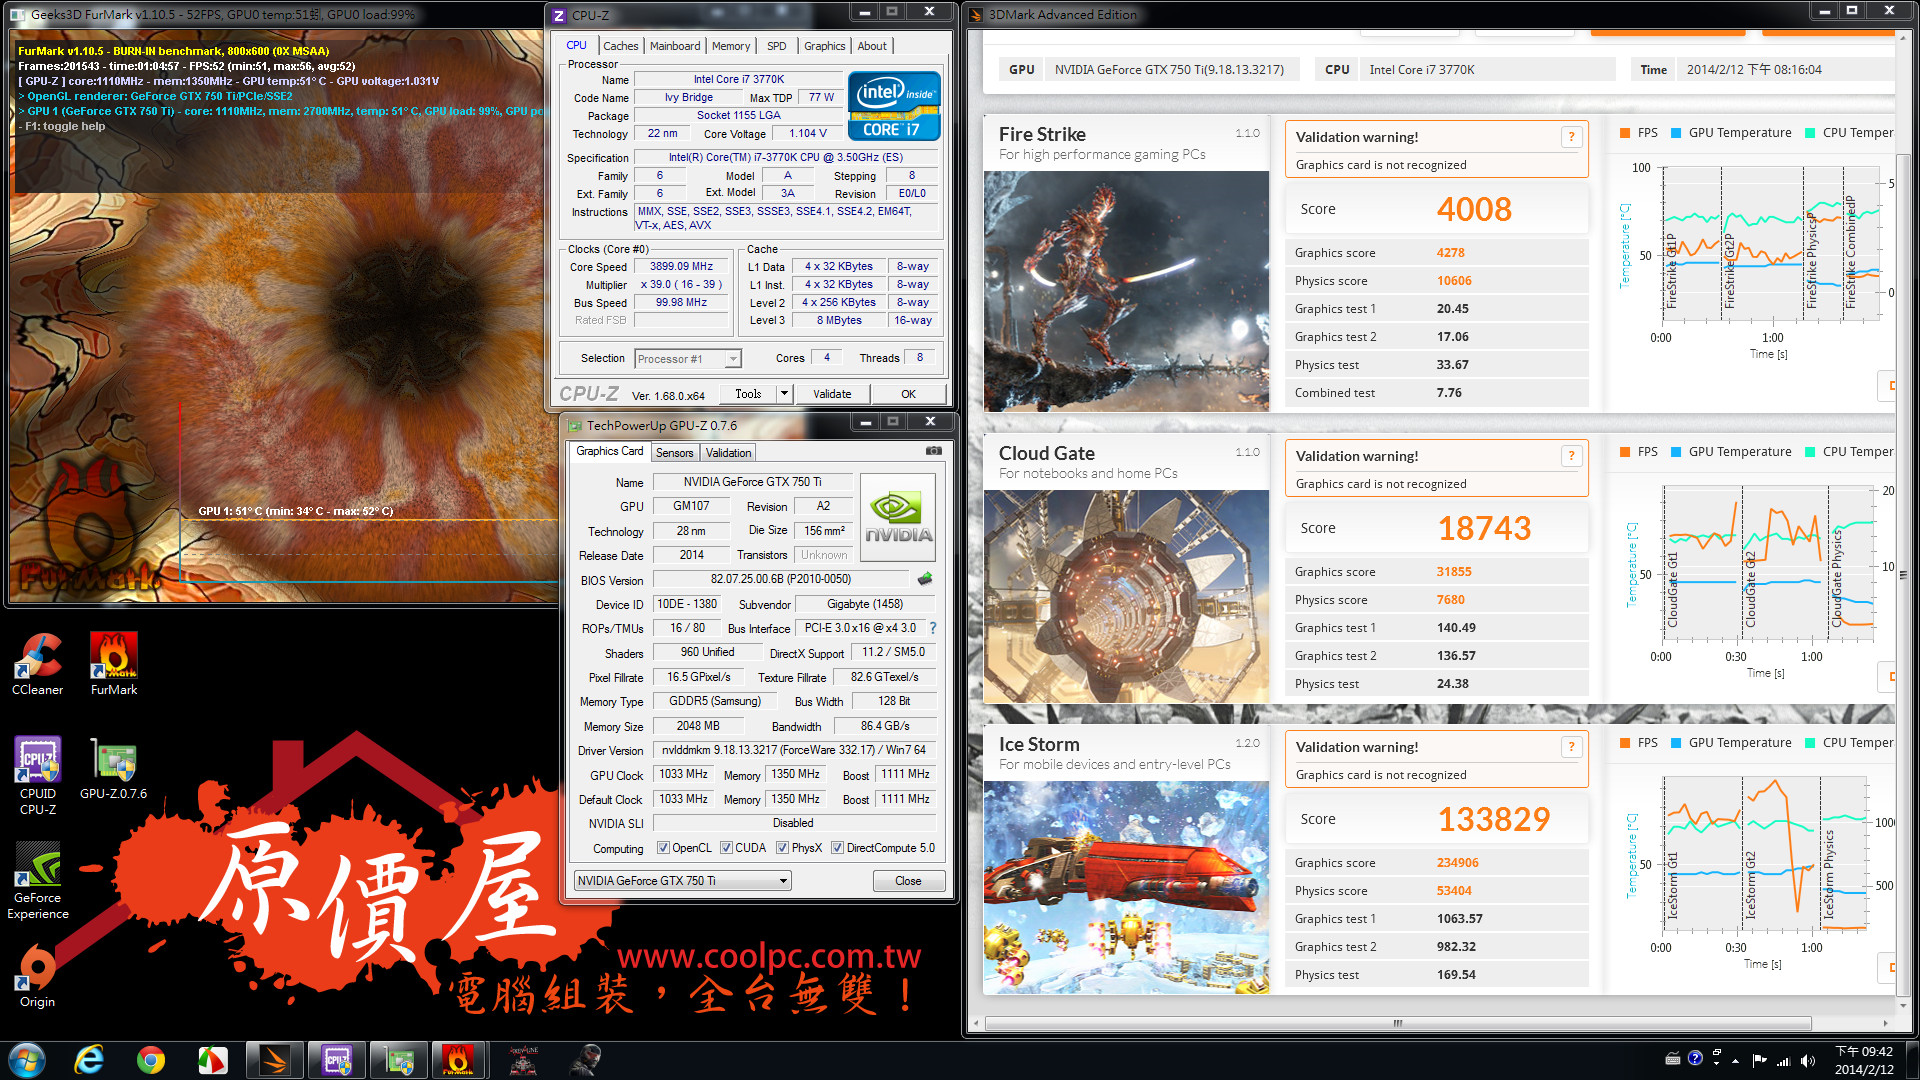Click the Ice Storm validation help icon
Image resolution: width=1920 pixels, height=1080 pixels.
[1571, 747]
